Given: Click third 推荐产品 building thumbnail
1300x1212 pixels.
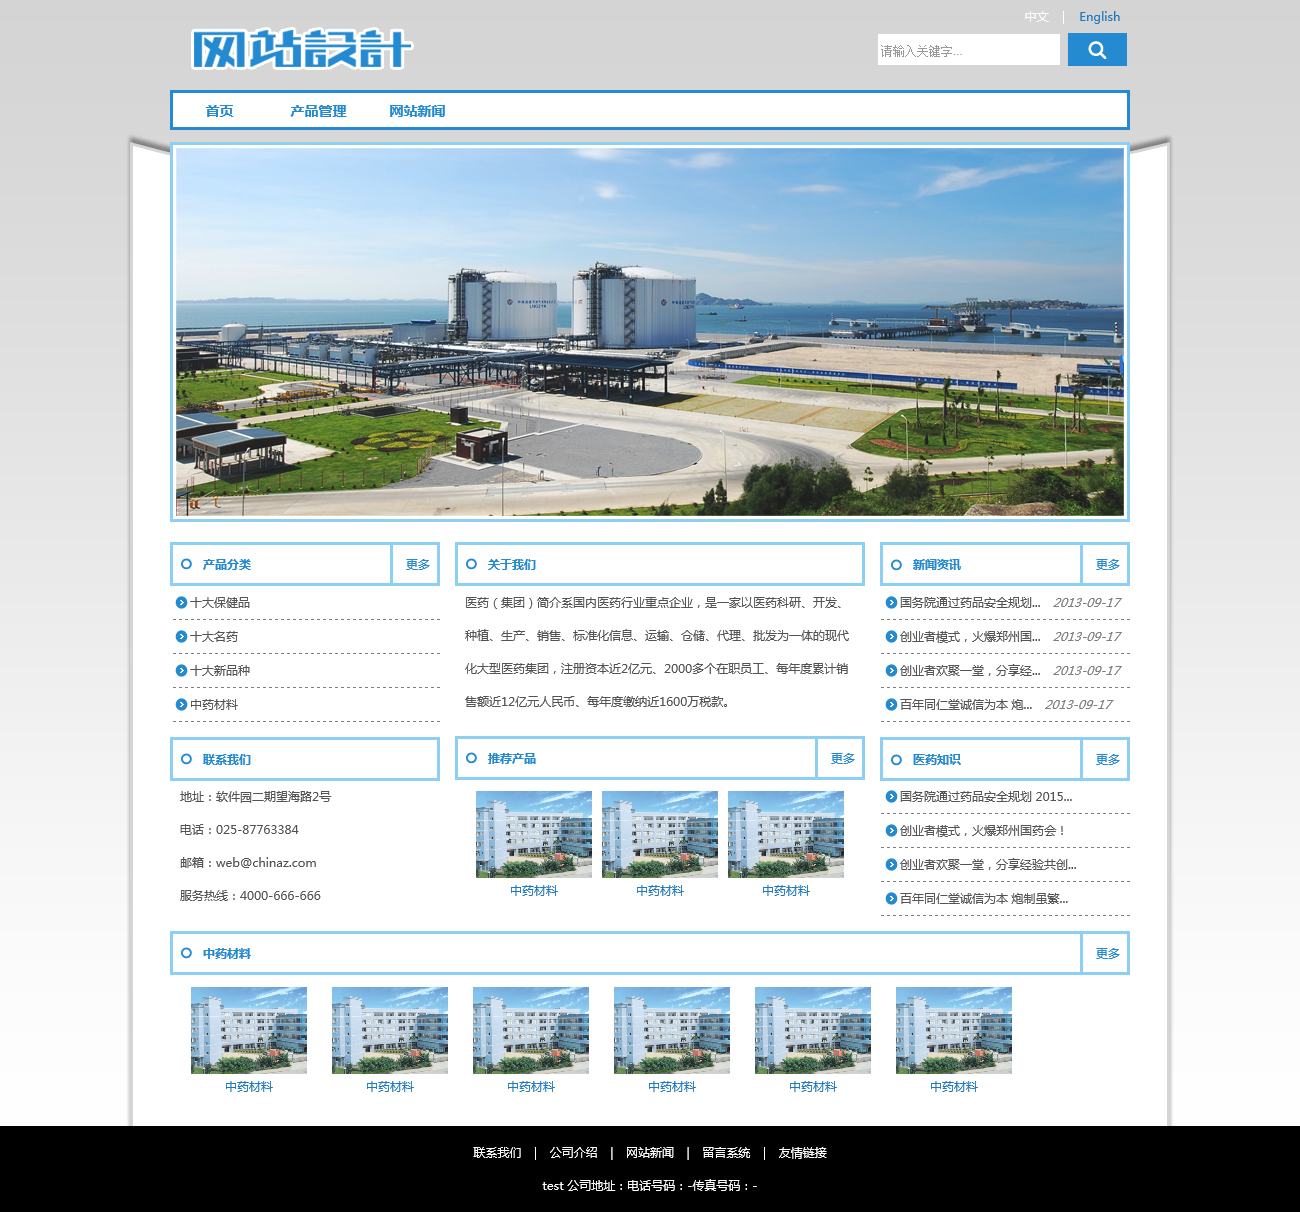Looking at the screenshot, I should [786, 834].
